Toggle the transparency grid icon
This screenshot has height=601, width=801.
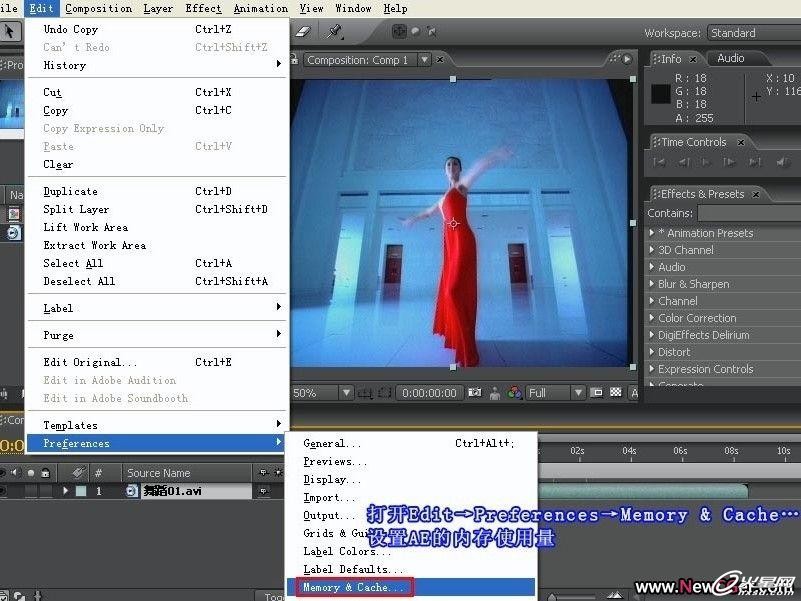pos(615,393)
